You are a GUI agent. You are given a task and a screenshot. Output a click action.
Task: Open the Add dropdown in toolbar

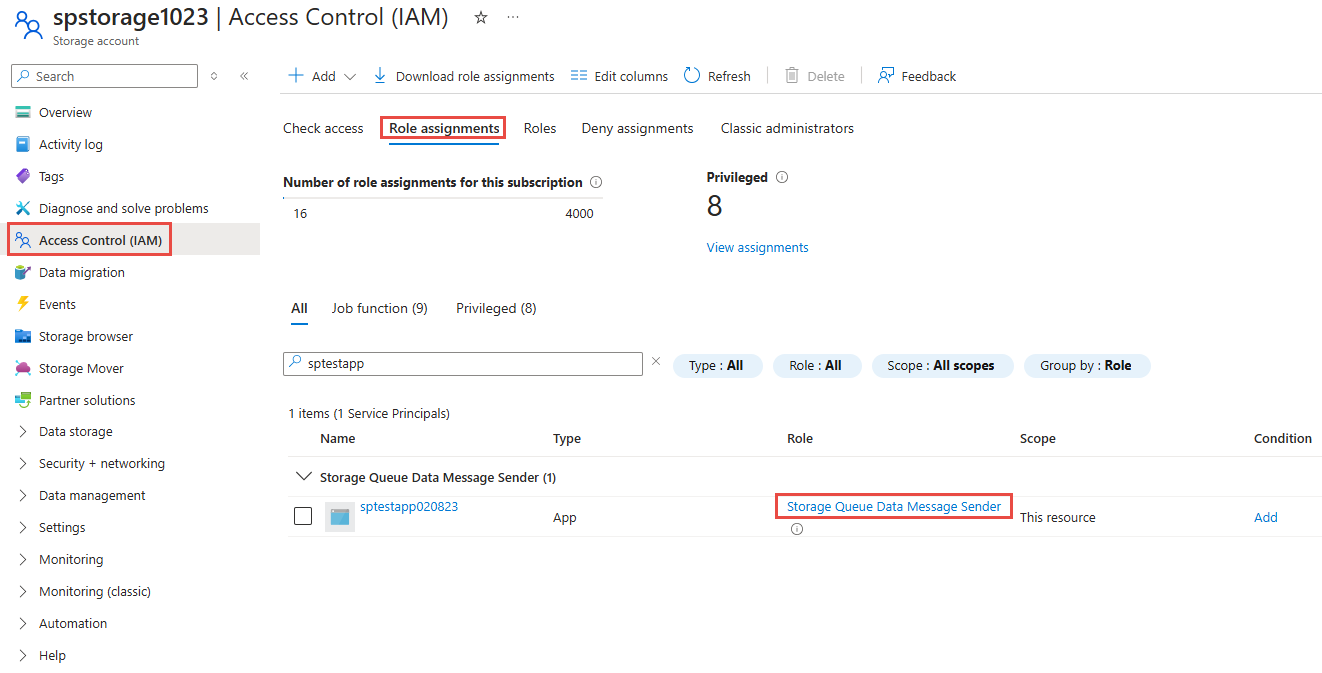pyautogui.click(x=322, y=76)
